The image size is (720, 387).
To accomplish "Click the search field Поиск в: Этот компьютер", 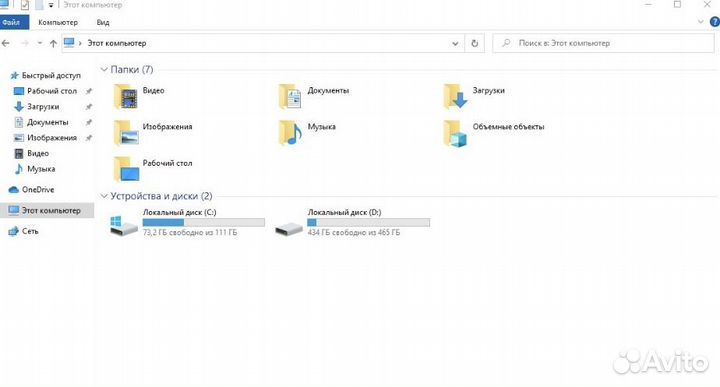I will tap(603, 43).
